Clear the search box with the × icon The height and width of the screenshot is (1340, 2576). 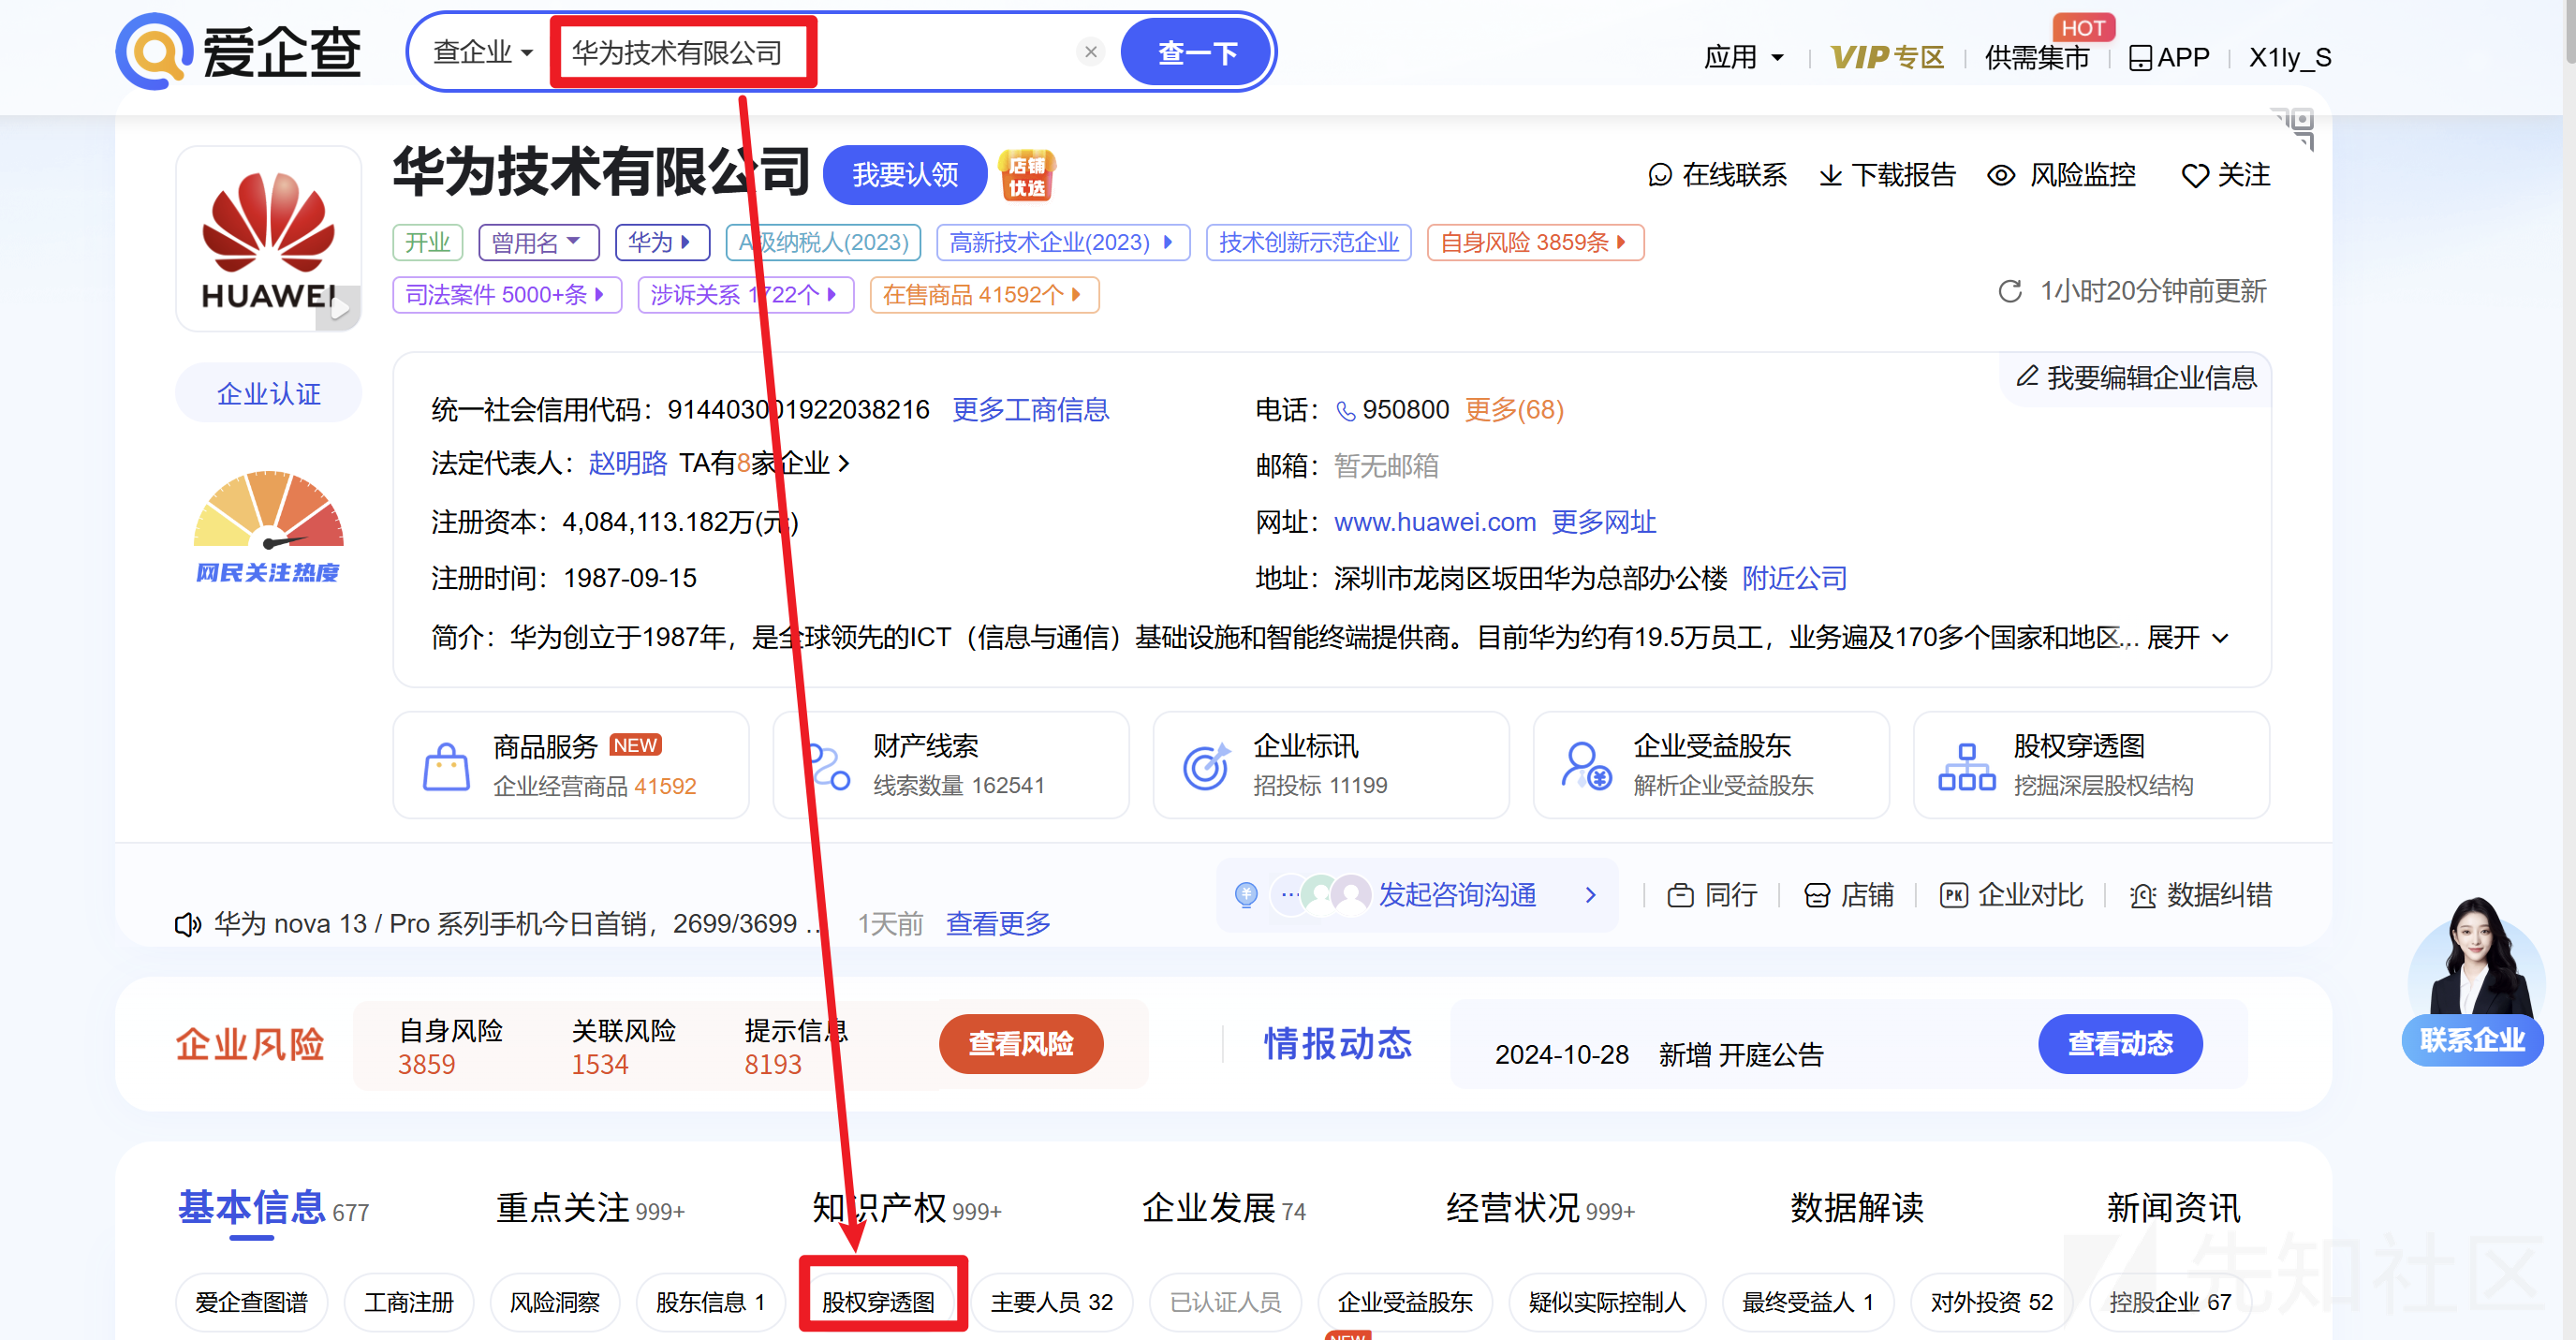coord(1090,51)
